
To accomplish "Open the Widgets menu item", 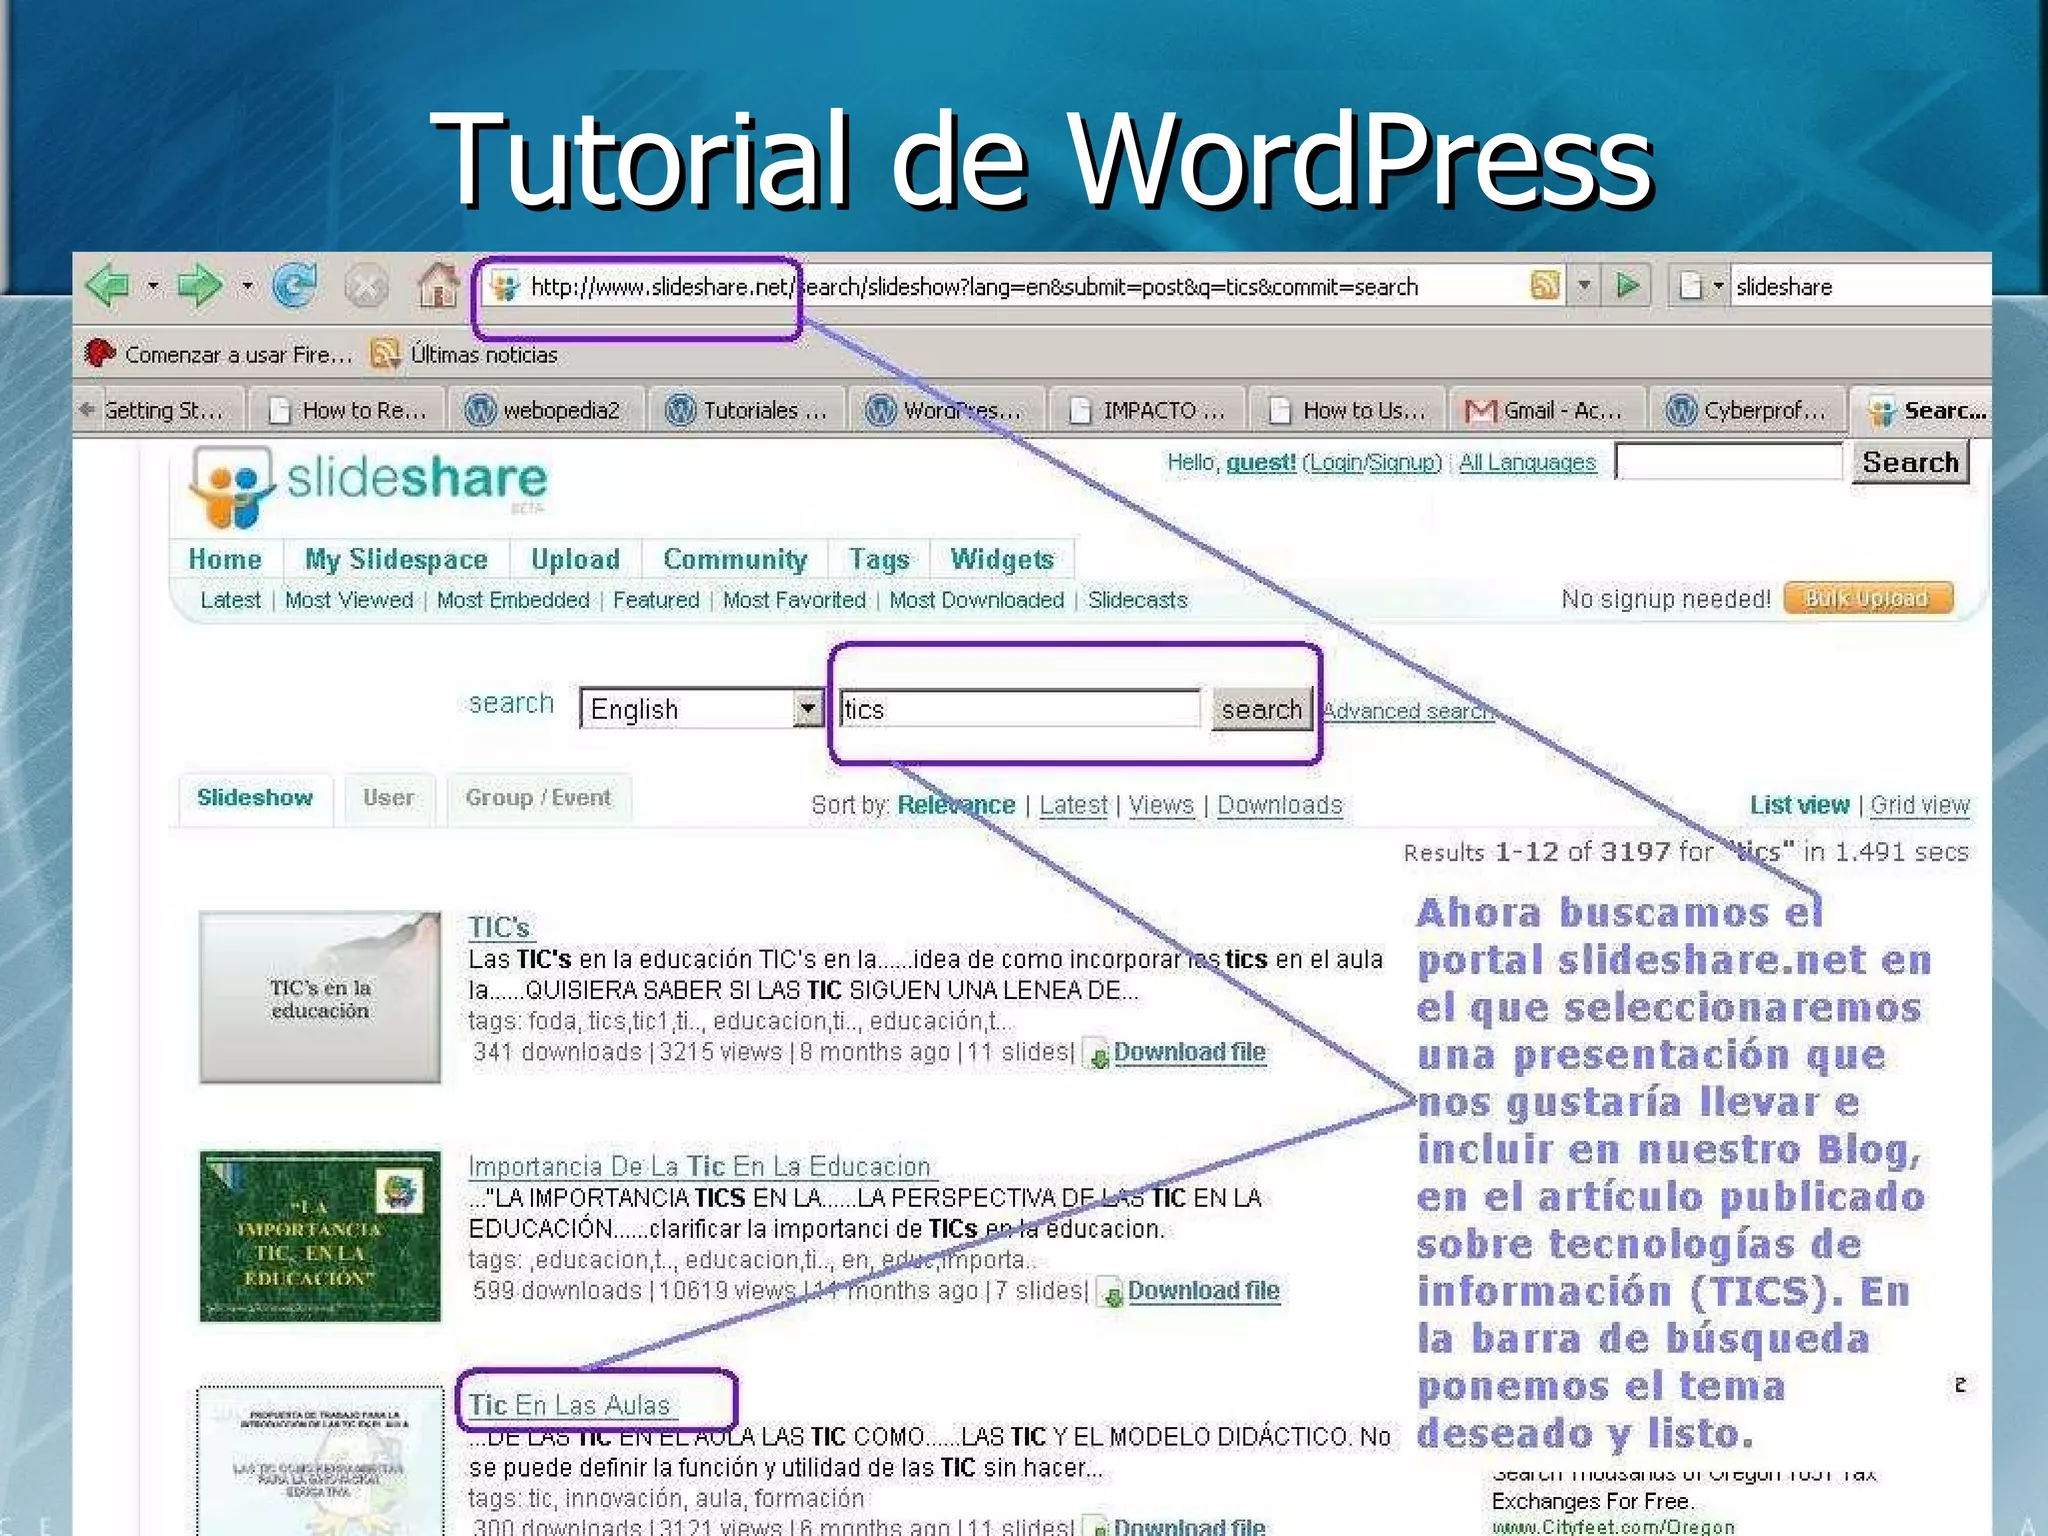I will click(x=1002, y=559).
